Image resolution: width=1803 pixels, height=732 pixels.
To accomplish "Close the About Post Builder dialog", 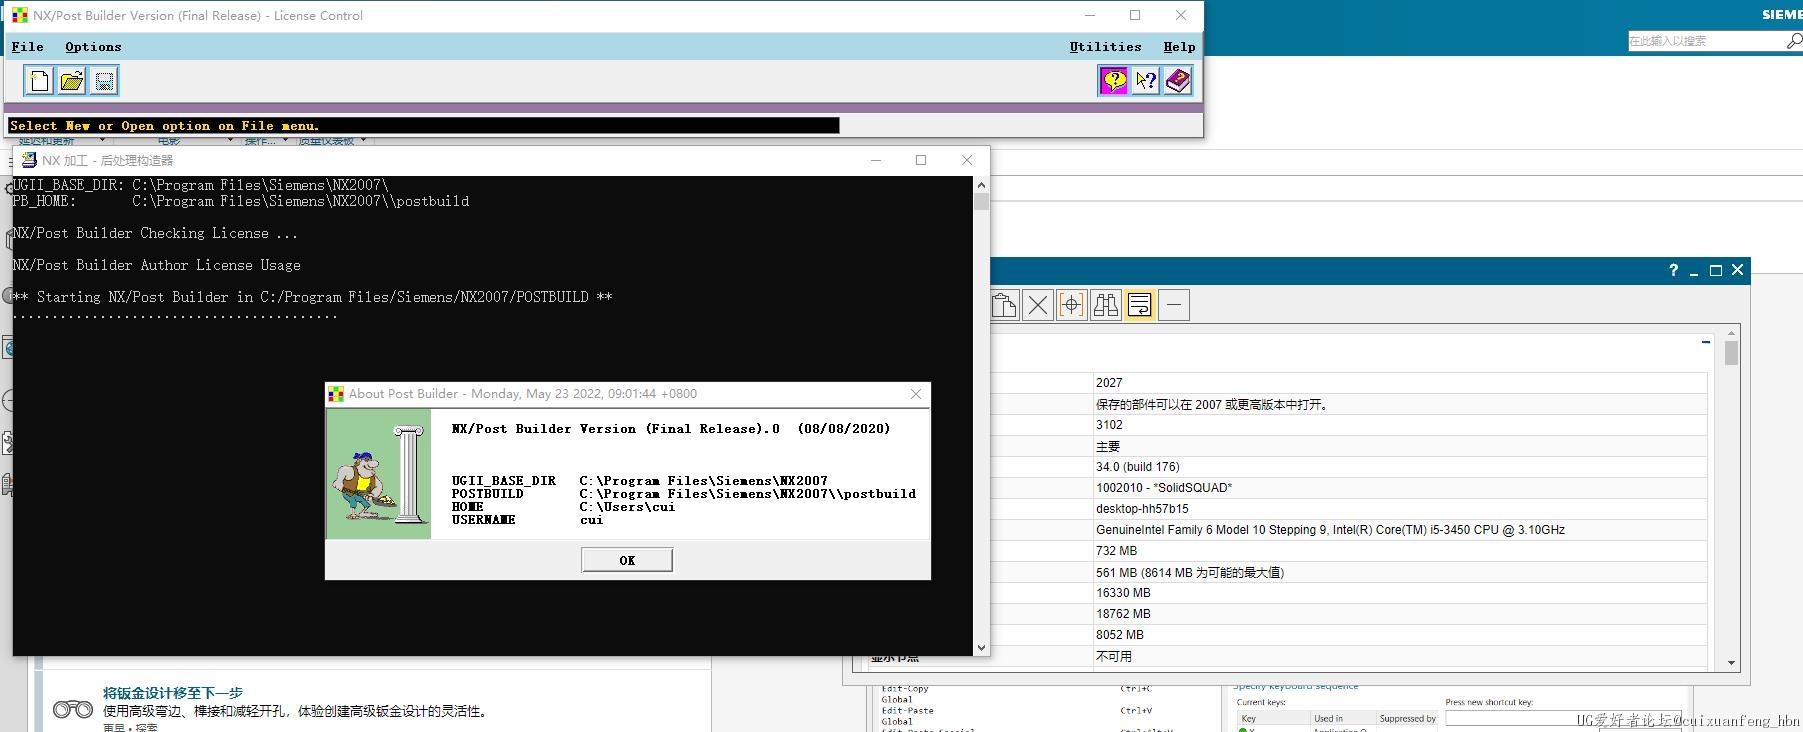I will tap(916, 394).
